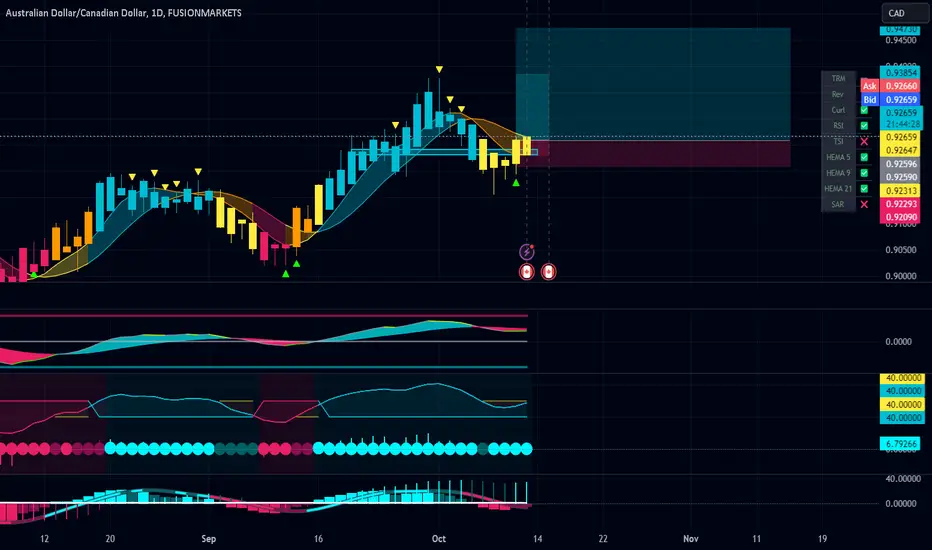Click the Rev label in the status table
Viewport: 932px width, 550px height.
pos(838,94)
